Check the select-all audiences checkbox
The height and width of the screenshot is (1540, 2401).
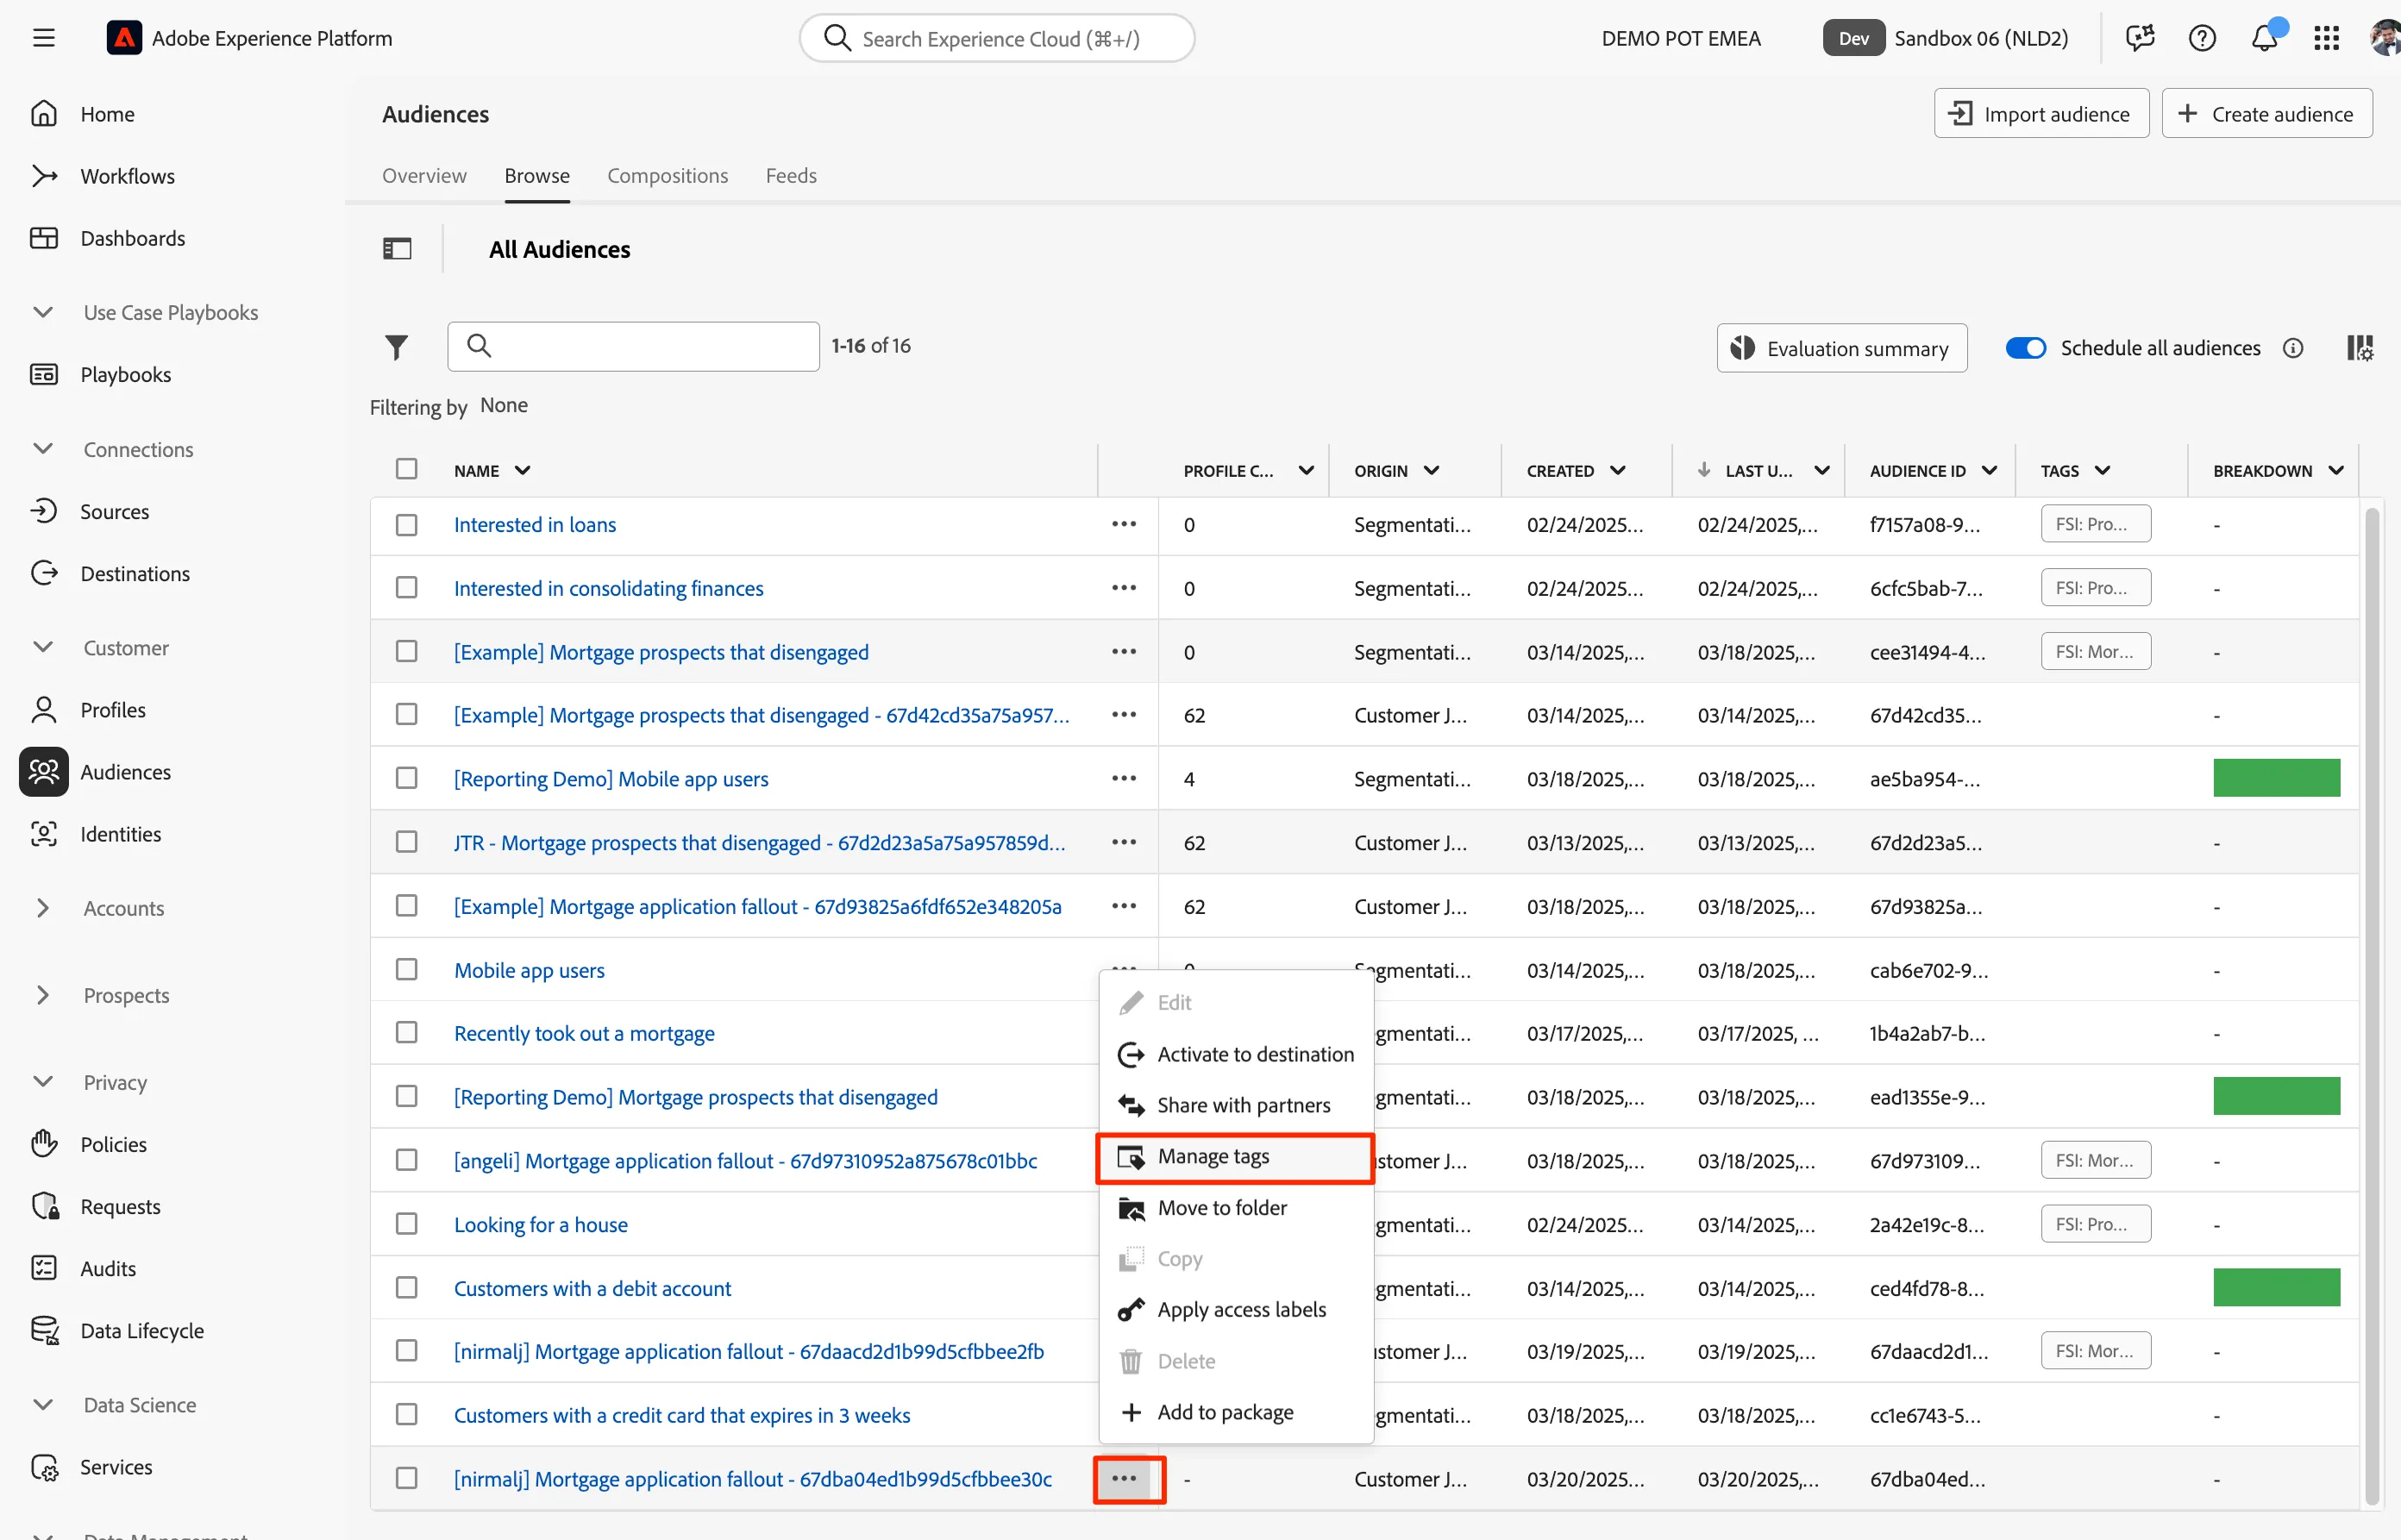coord(406,469)
